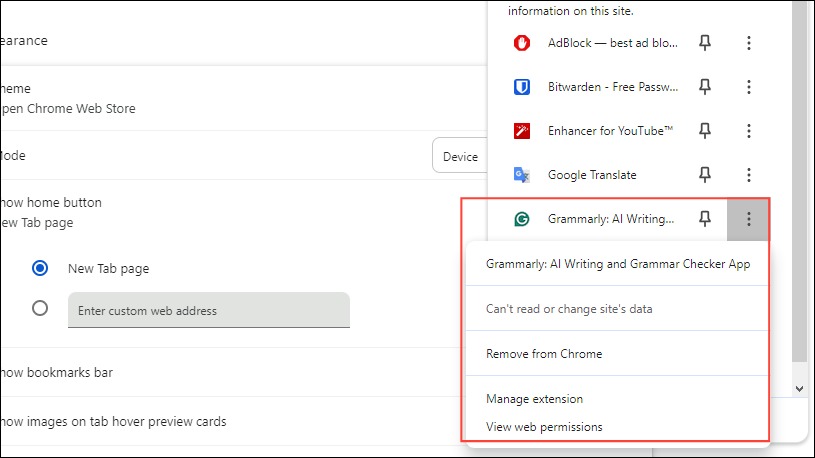Click the Grammarly extension icon
Viewport: 815px width, 458px height.
click(x=521, y=219)
